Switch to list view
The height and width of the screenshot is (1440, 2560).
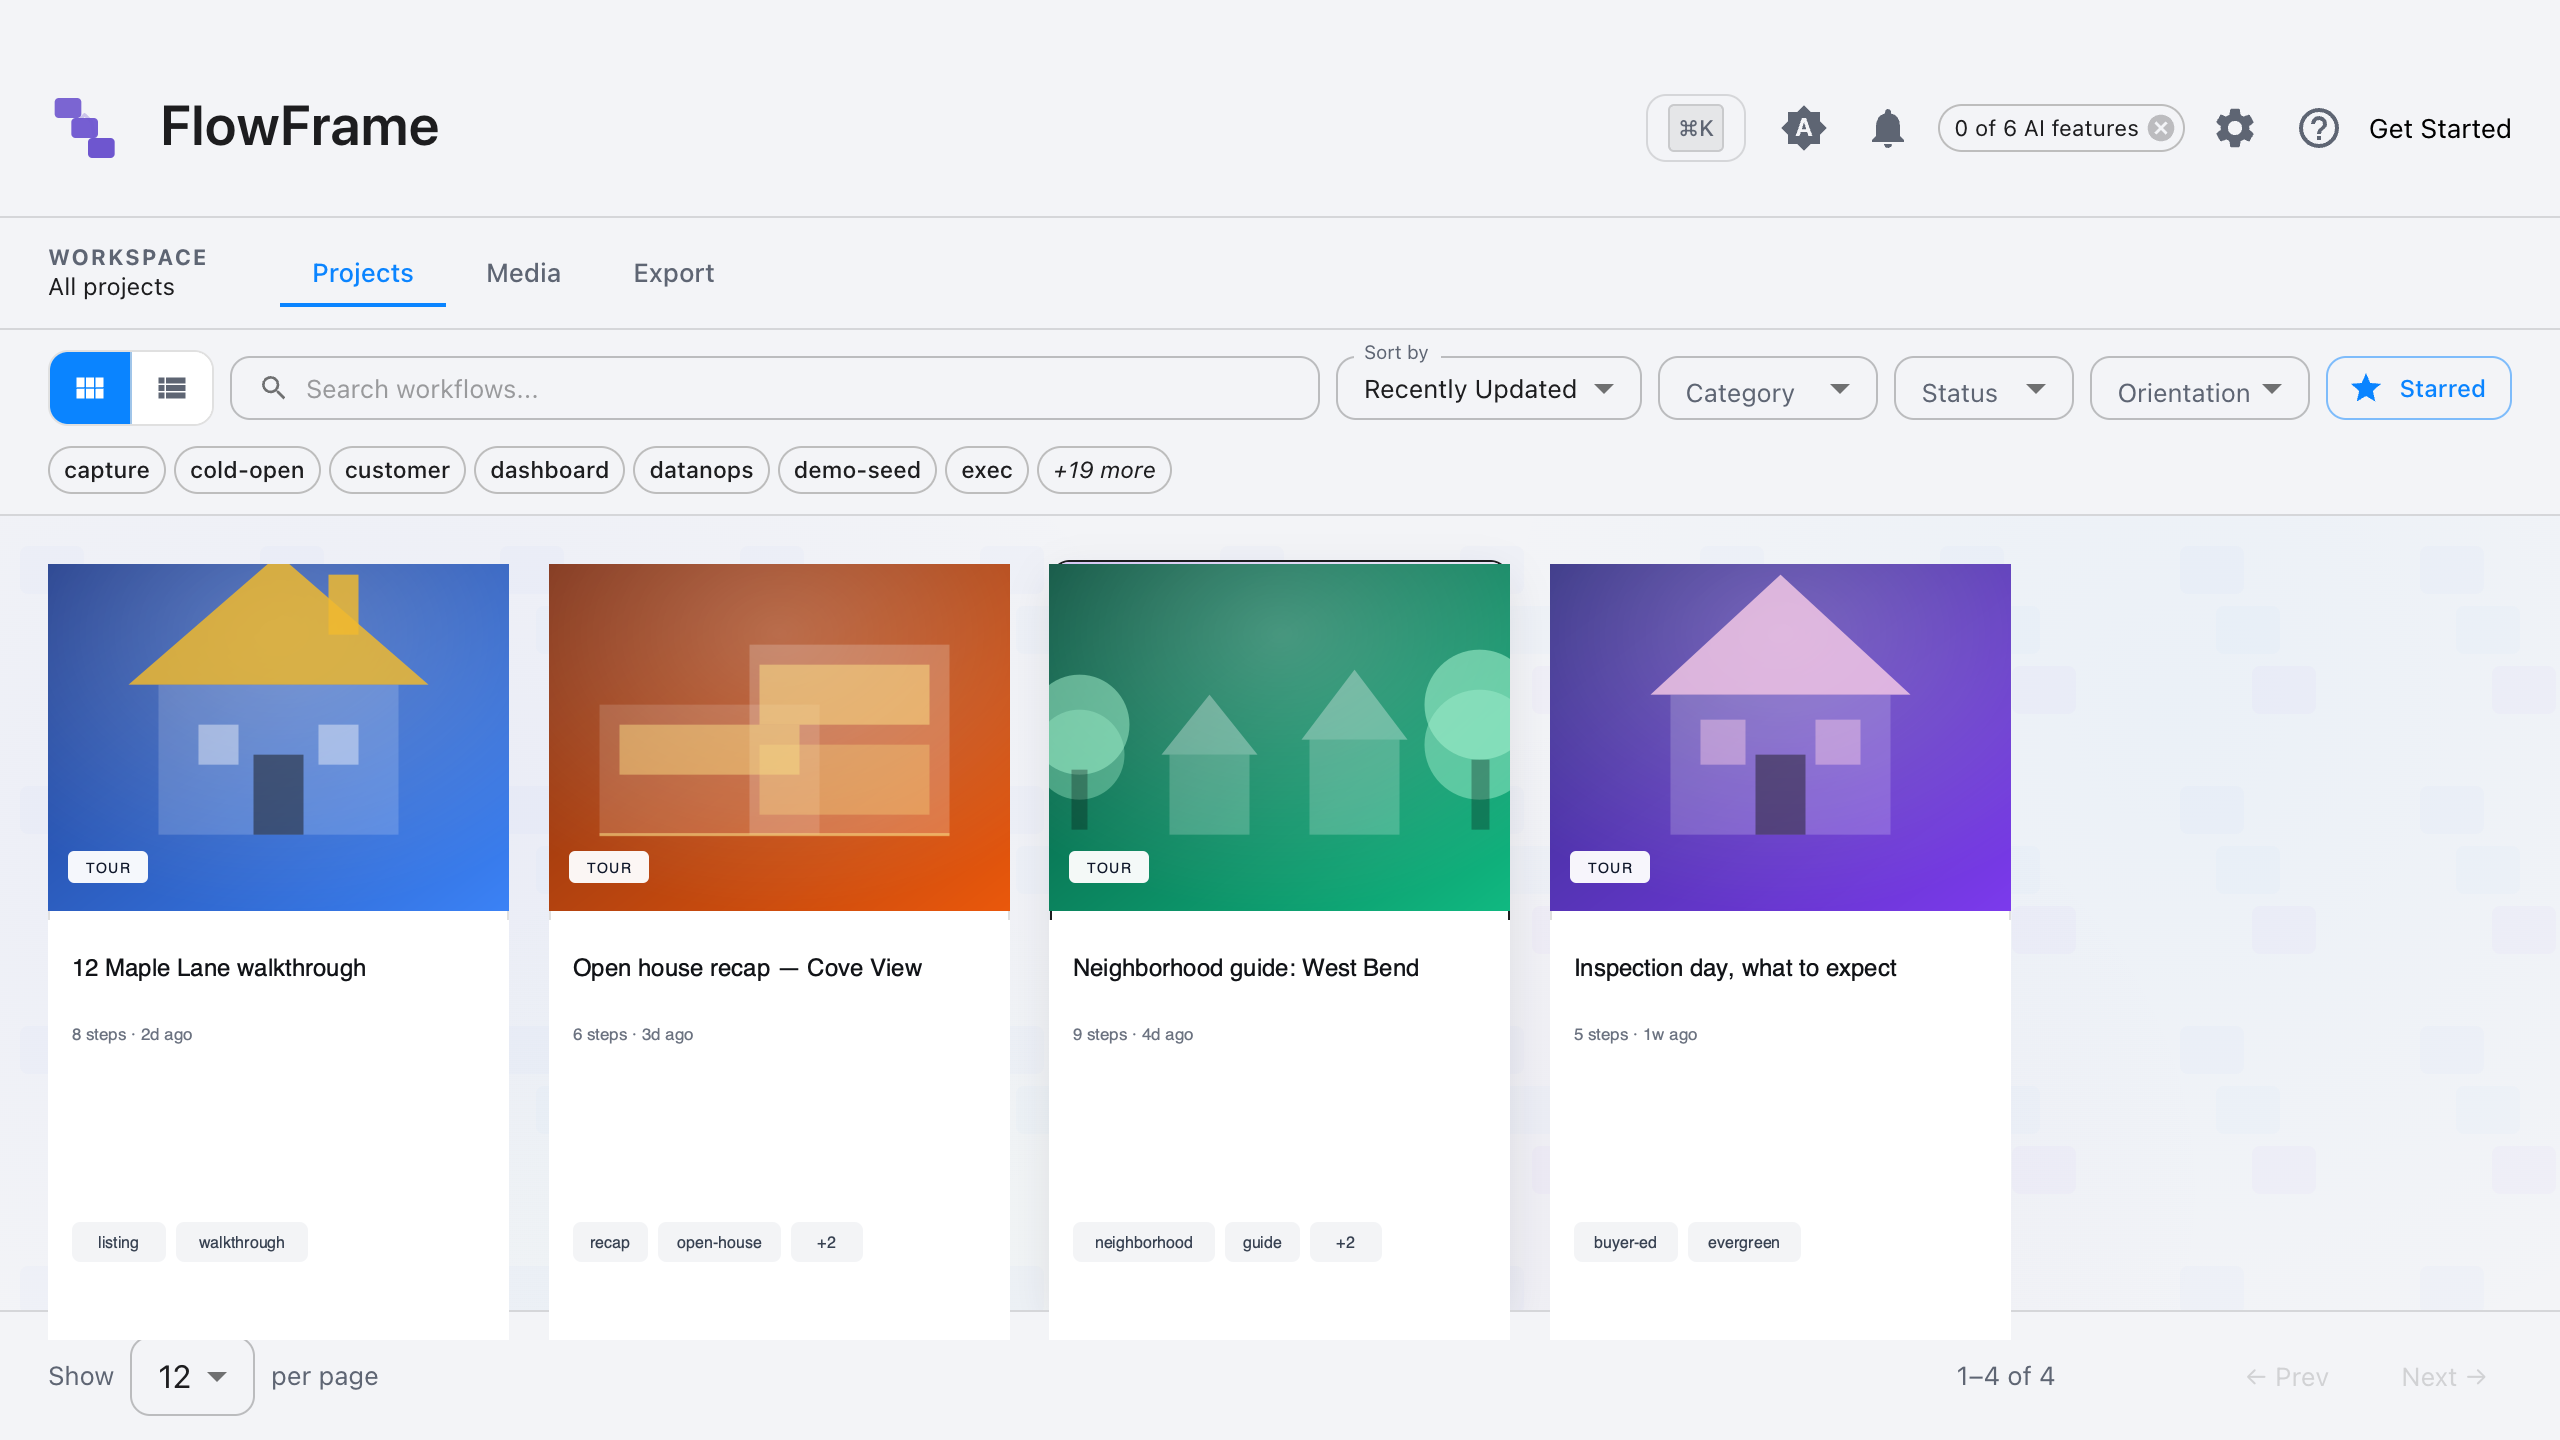[172, 388]
